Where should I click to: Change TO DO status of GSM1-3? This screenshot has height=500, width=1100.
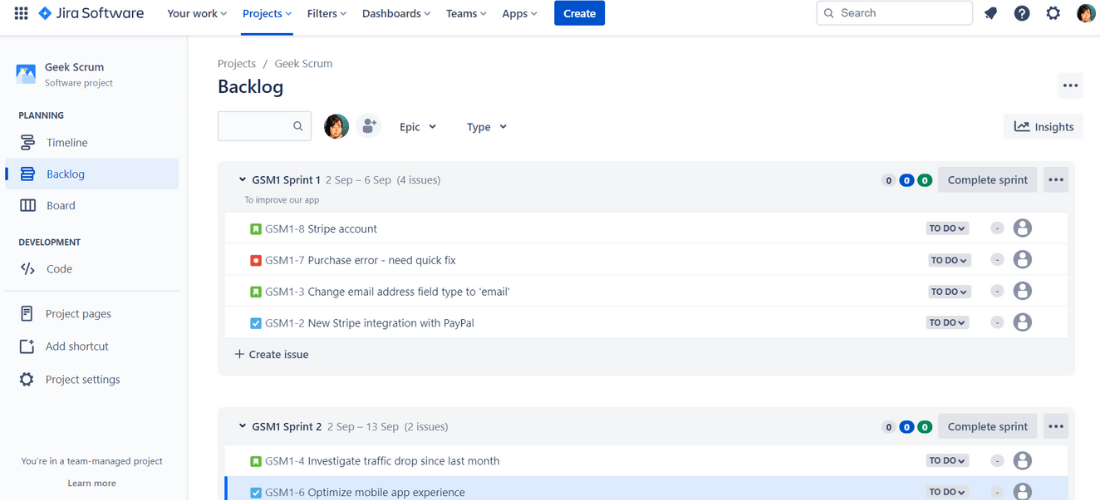pyautogui.click(x=949, y=292)
